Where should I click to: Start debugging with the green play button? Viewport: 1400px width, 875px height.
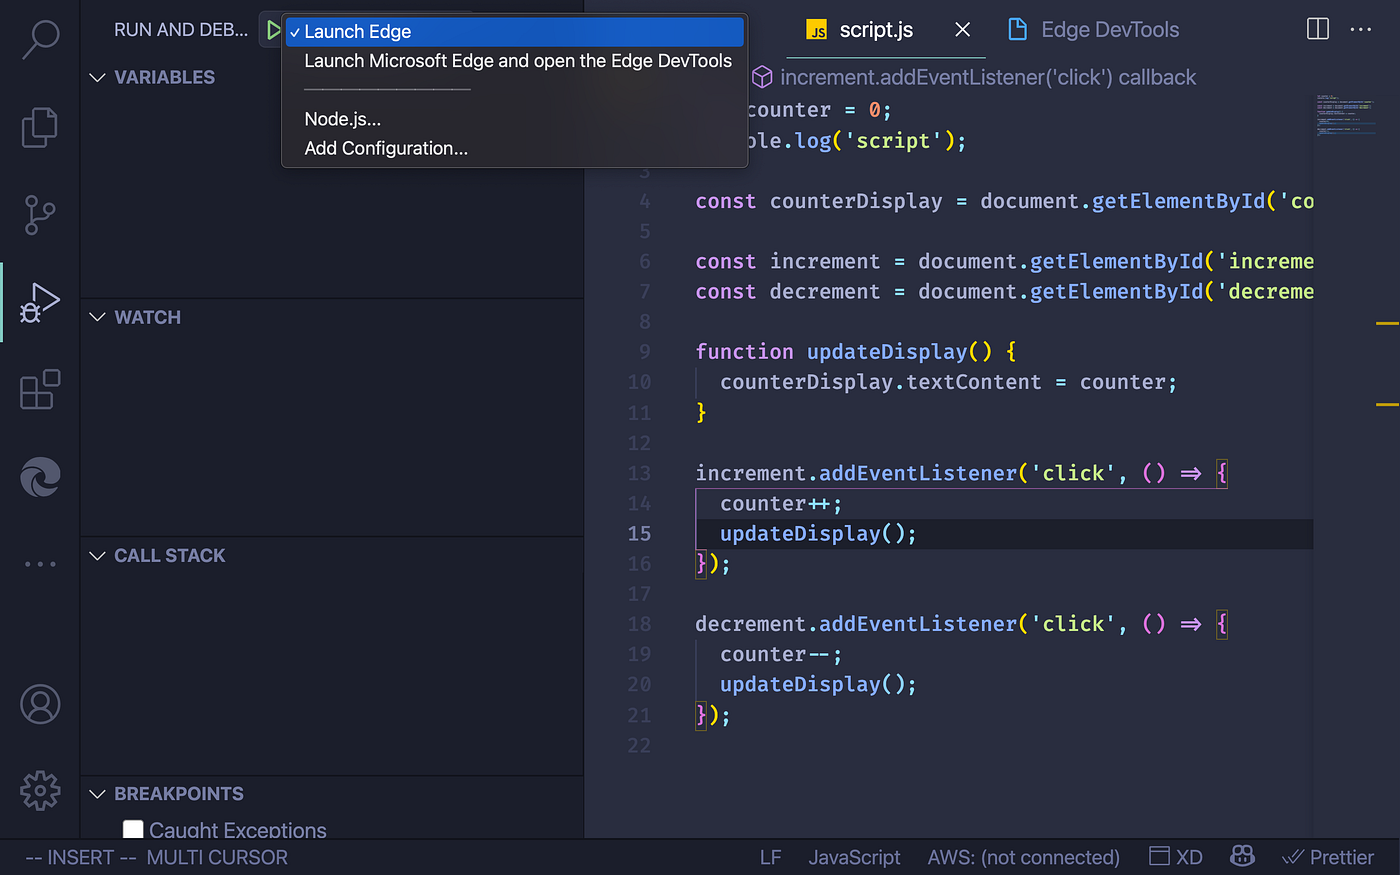coord(274,28)
